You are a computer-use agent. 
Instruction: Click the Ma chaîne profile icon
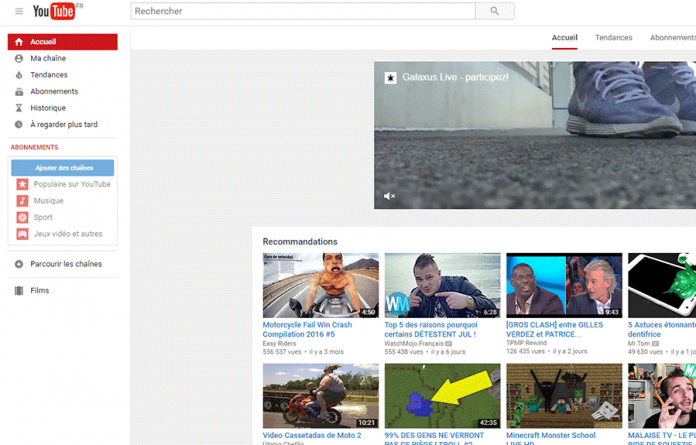coord(19,58)
